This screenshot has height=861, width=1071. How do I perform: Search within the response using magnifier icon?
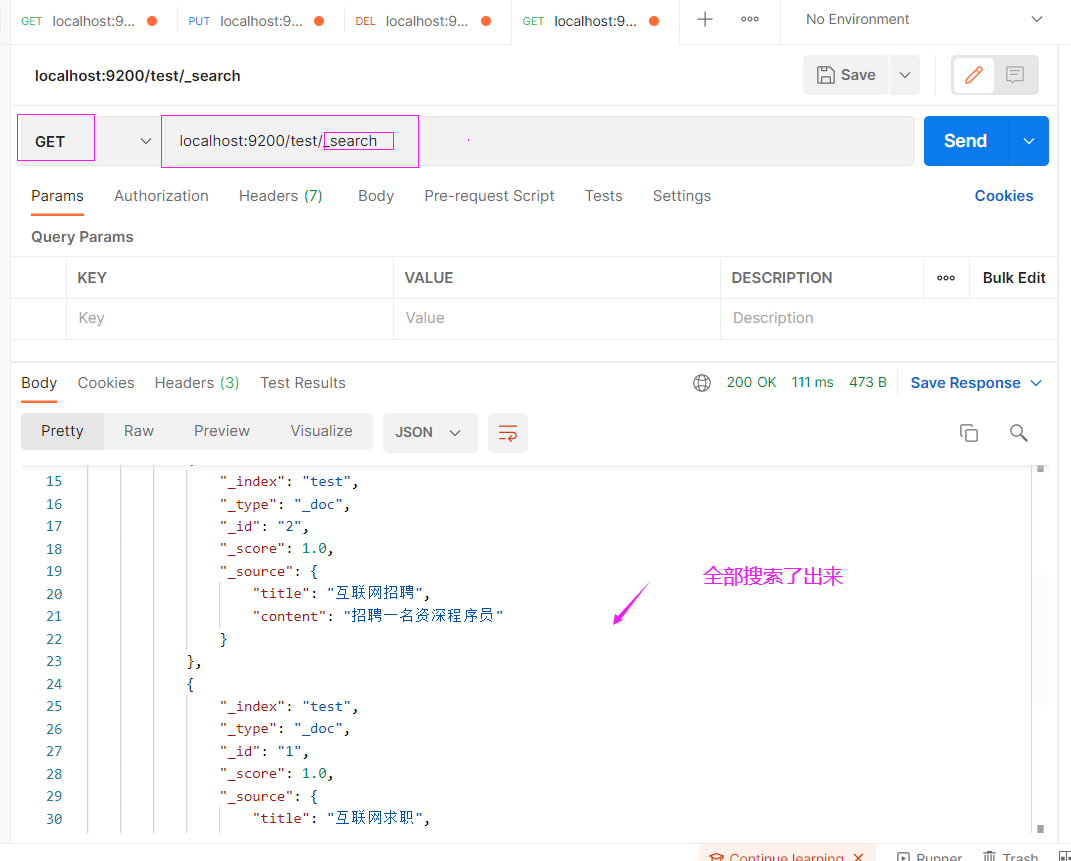click(x=1018, y=433)
